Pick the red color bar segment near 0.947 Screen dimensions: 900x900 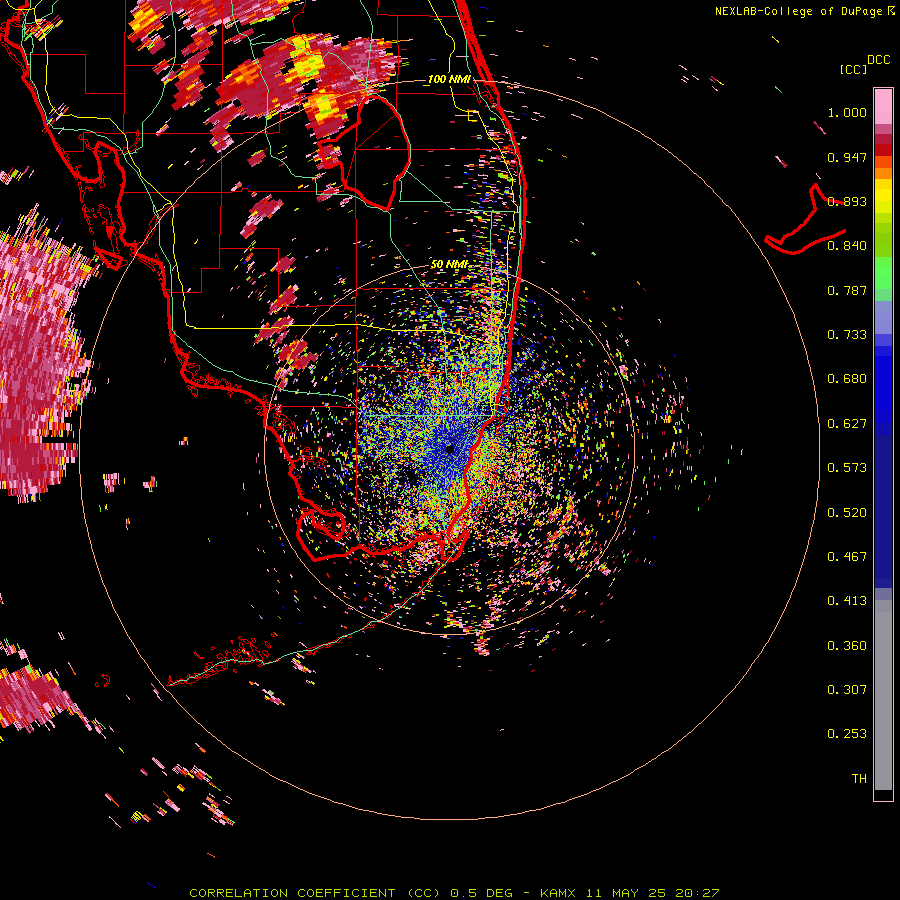coord(883,150)
